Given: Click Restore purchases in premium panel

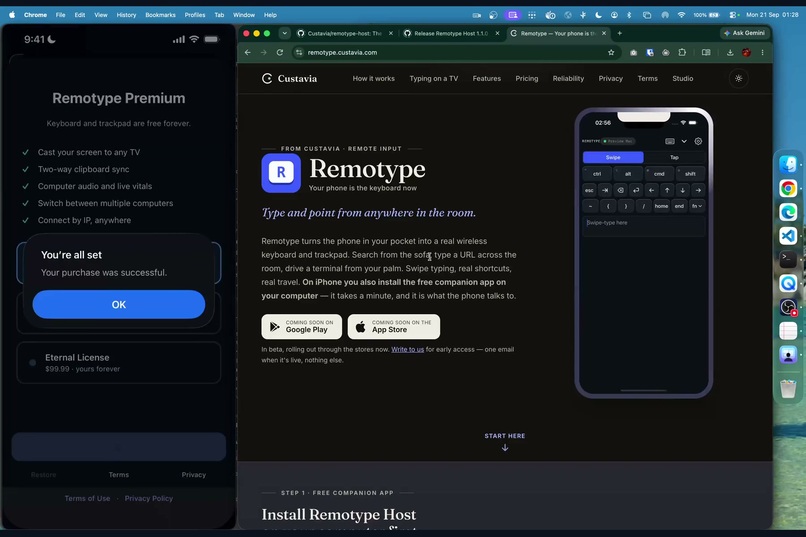Looking at the screenshot, I should click(x=44, y=475).
